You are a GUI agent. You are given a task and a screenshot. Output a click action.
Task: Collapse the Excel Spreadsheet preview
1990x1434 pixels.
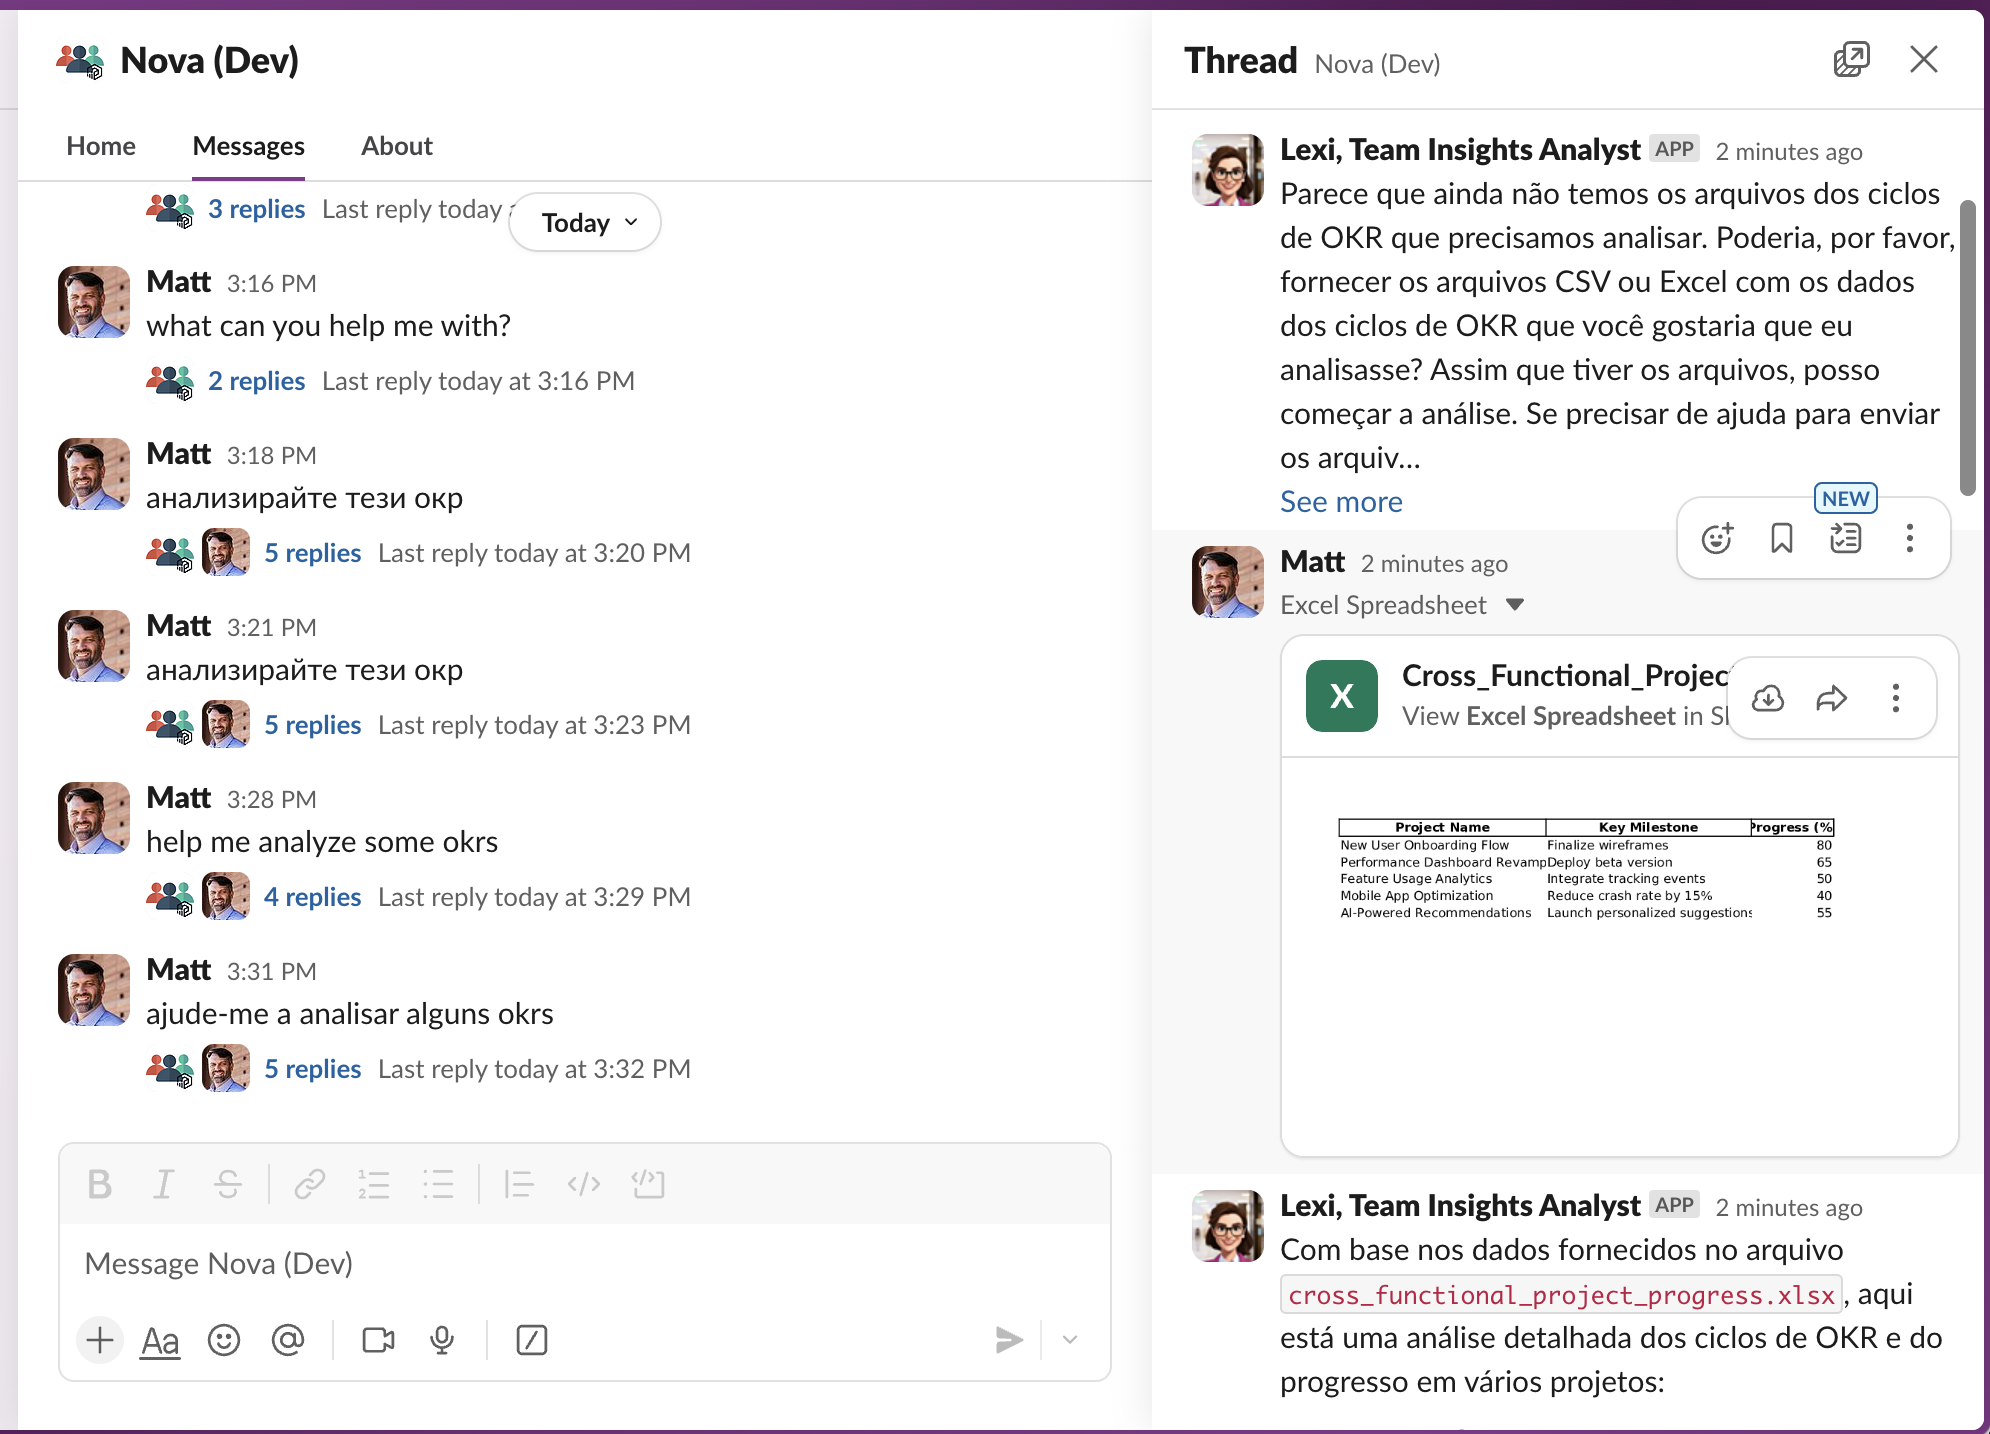click(1516, 605)
